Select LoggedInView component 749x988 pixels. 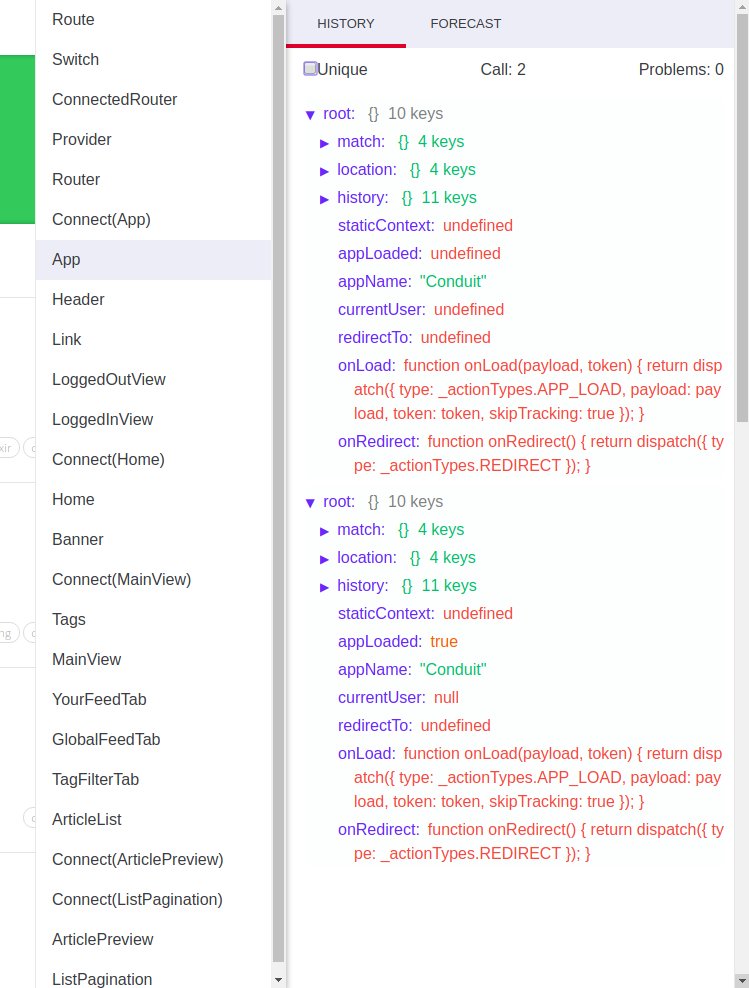[154, 420]
